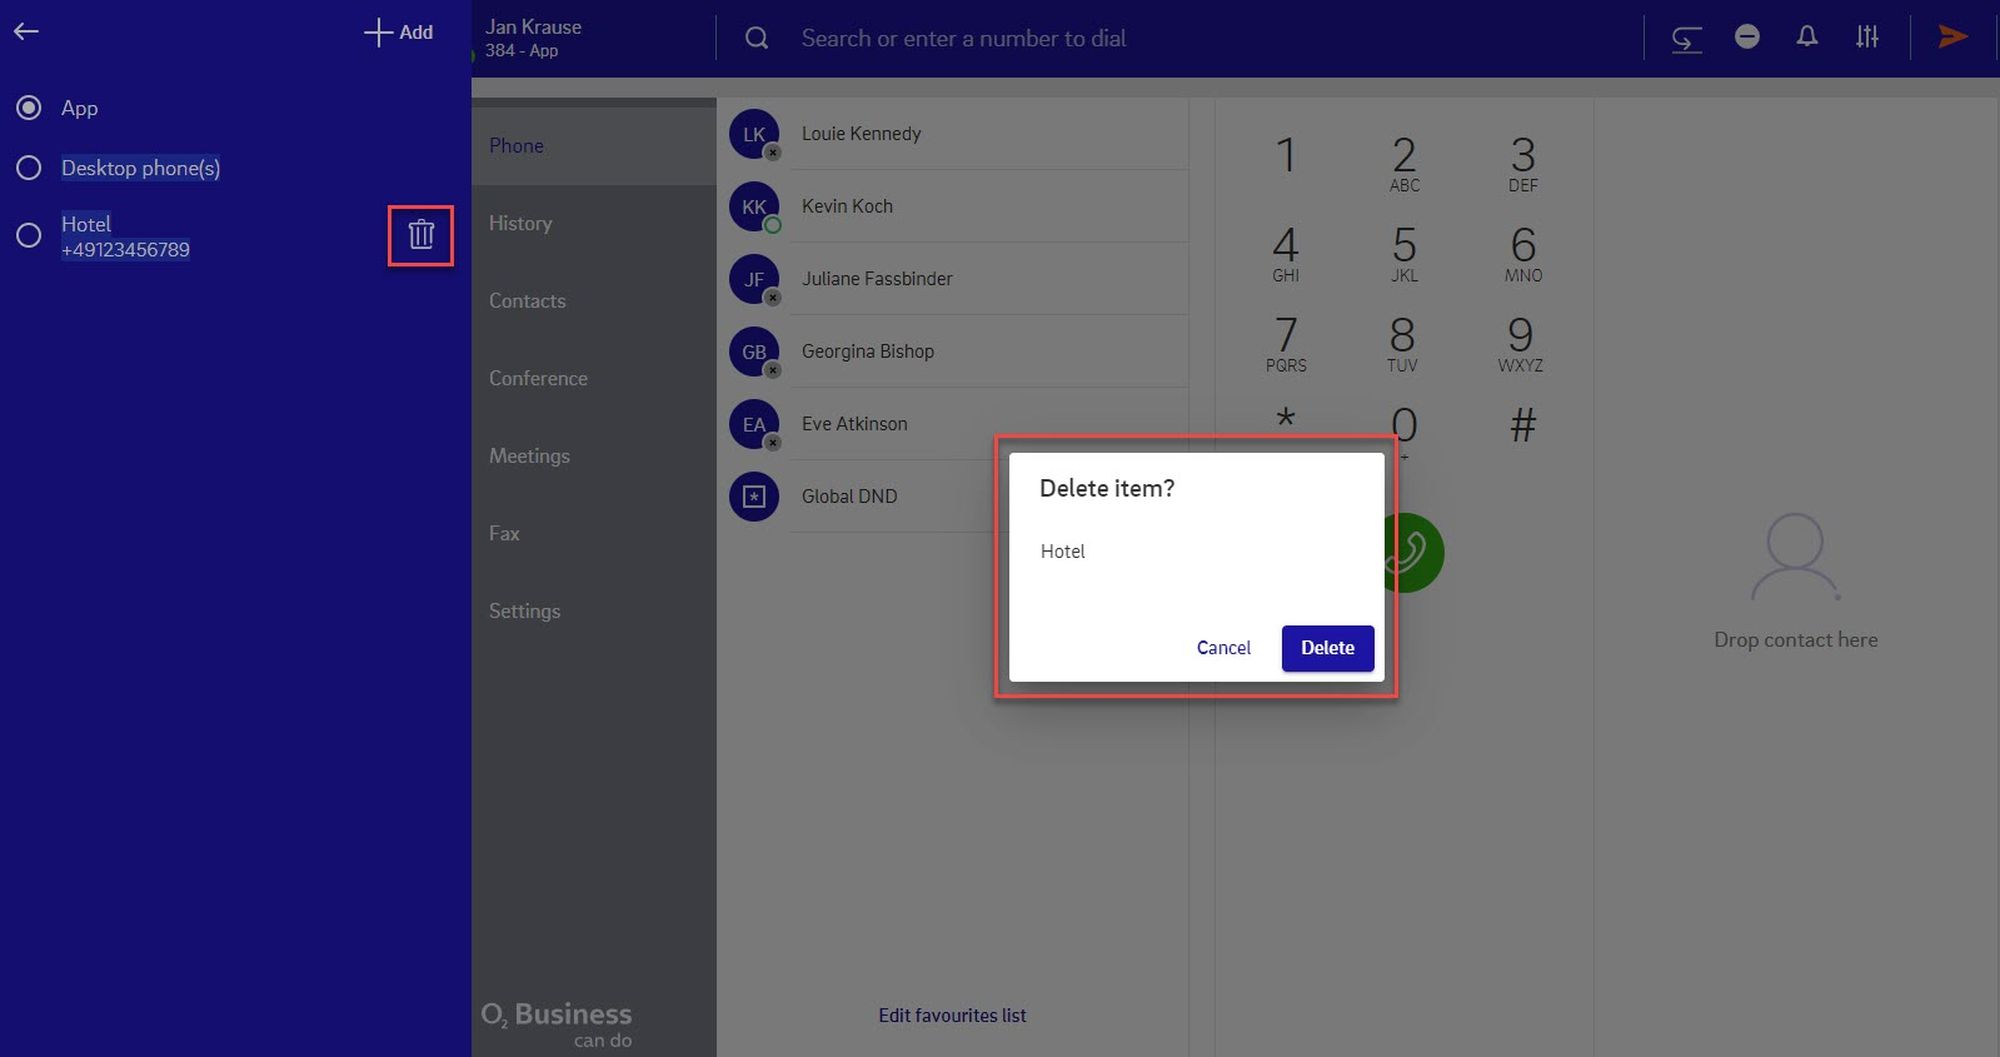Open the notifications bell icon
Image resolution: width=2000 pixels, height=1057 pixels.
(x=1806, y=37)
